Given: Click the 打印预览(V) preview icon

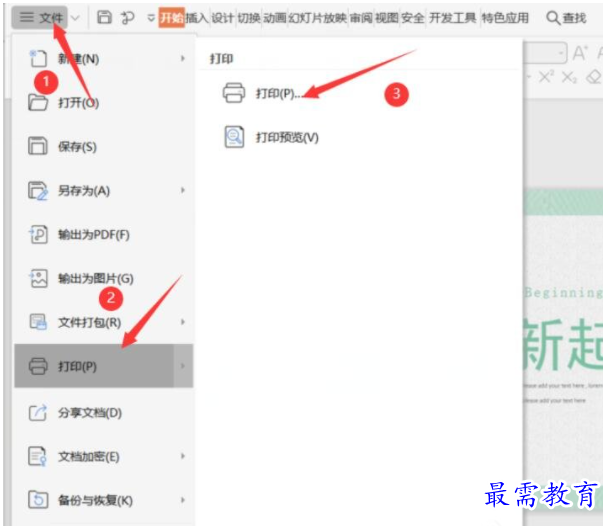Looking at the screenshot, I should pos(234,137).
